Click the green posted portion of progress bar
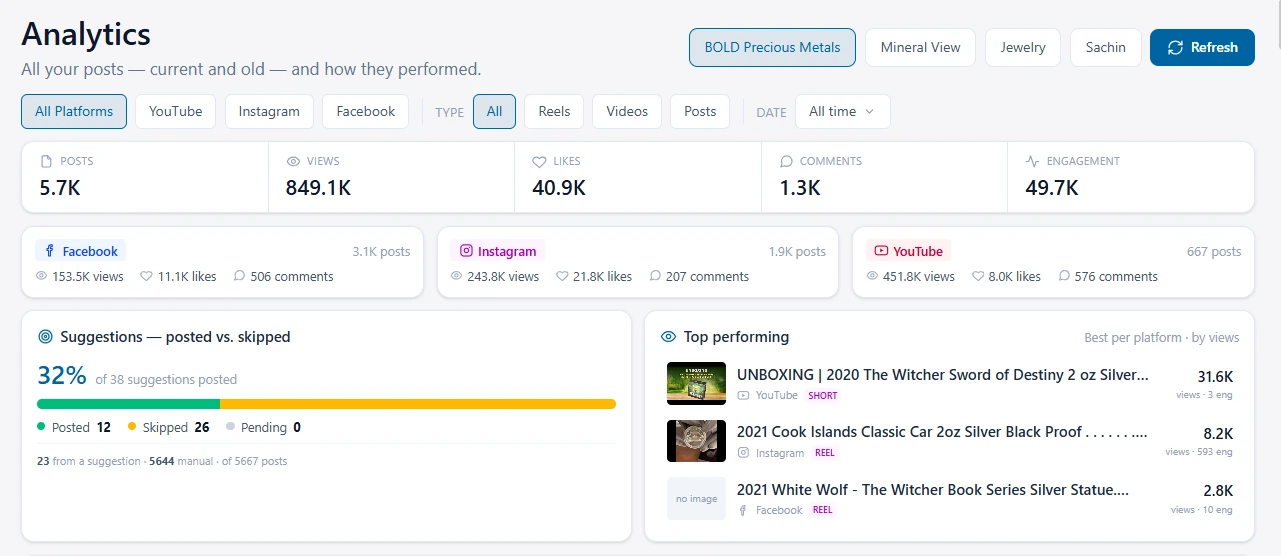Image resolution: width=1281 pixels, height=556 pixels. pyautogui.click(x=128, y=404)
